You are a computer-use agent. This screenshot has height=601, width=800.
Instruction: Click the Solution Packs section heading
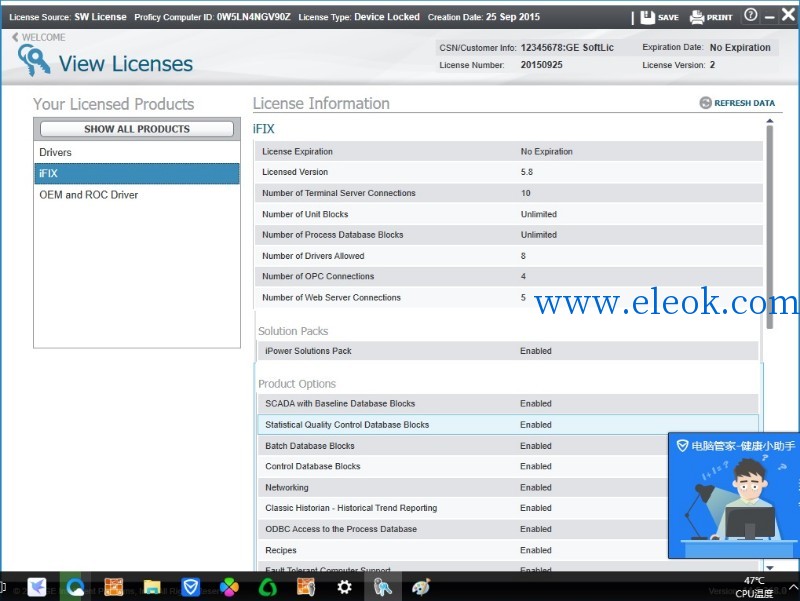(293, 331)
